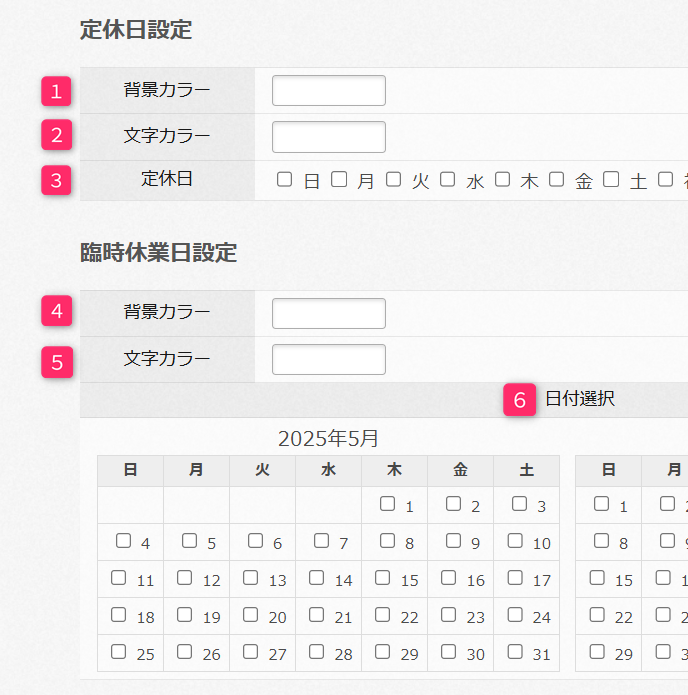This screenshot has width=688, height=695.
Task: Check the May 15 date checkbox
Action: (388, 578)
